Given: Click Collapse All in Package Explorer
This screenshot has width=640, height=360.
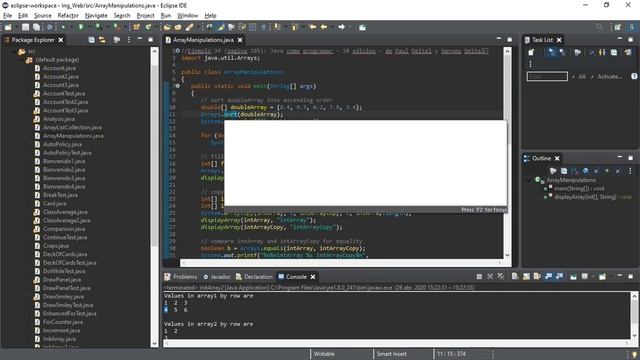Looking at the screenshot, I should (91, 40).
